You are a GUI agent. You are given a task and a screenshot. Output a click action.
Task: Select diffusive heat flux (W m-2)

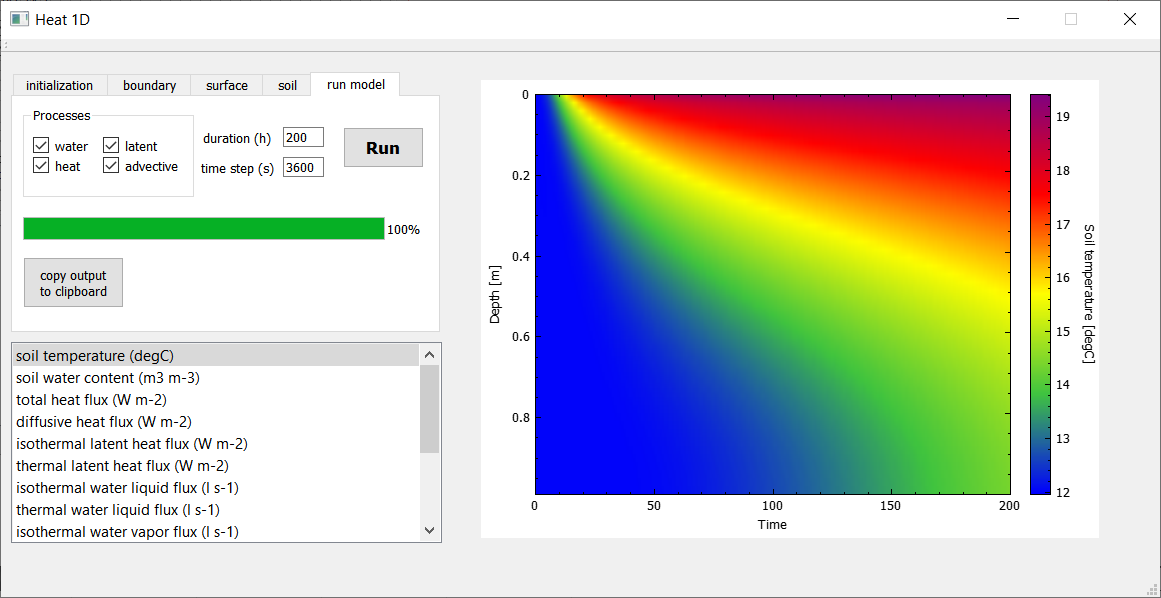click(216, 422)
